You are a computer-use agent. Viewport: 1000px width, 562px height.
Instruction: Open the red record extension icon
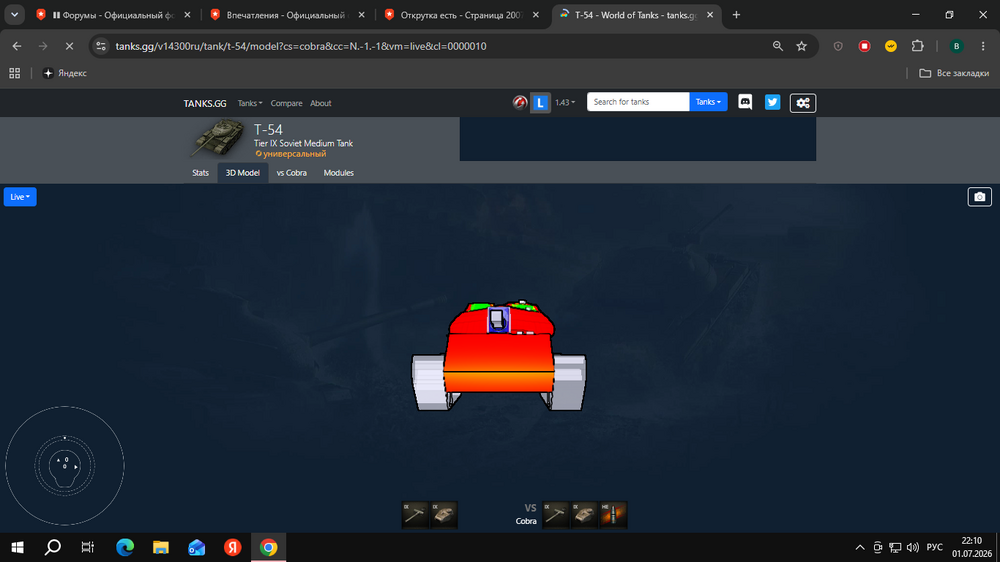(x=864, y=46)
